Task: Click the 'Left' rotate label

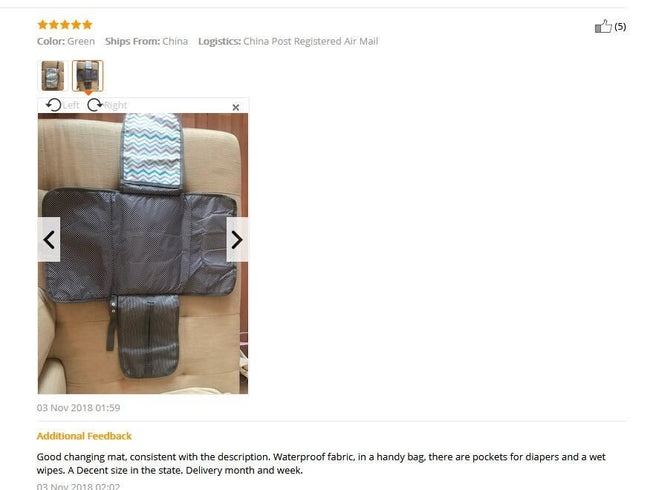Action: (71, 105)
